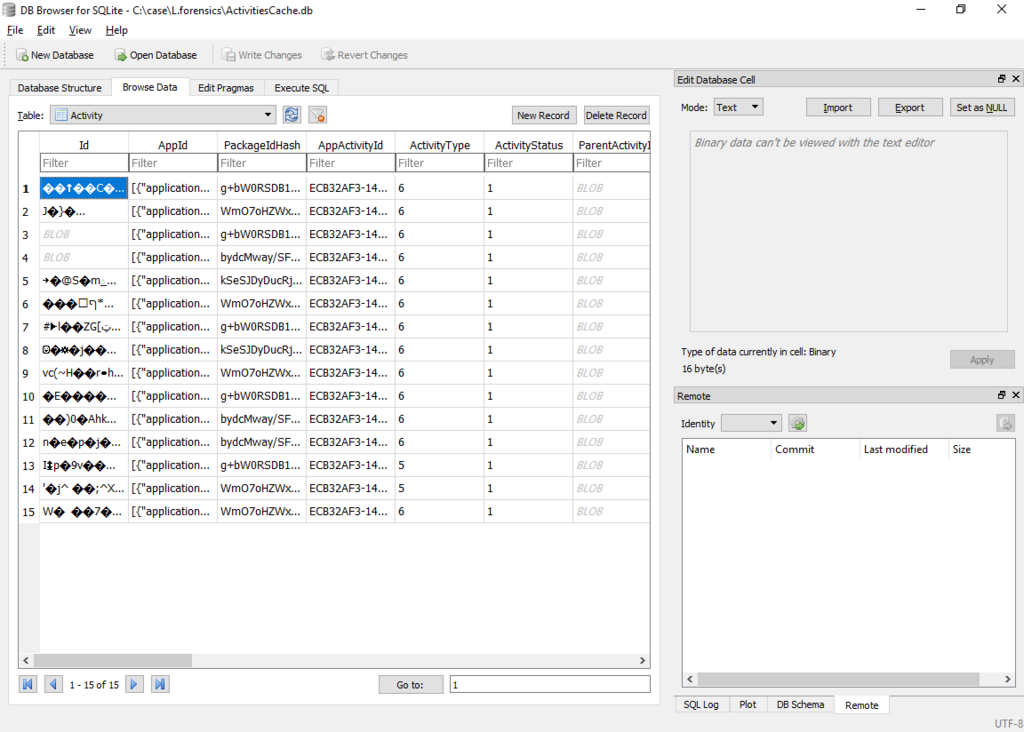Viewport: 1024px width, 732px height.
Task: Switch to Browse Data tab
Action: point(150,87)
